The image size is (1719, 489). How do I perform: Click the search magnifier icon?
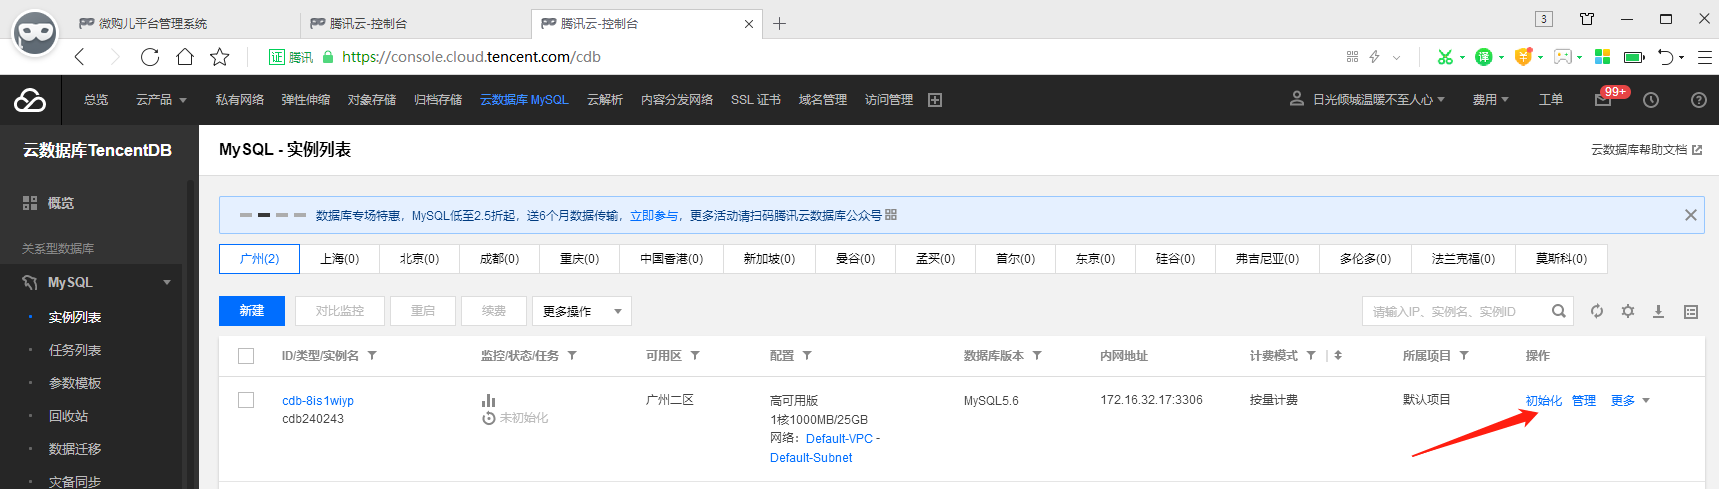click(x=1558, y=311)
